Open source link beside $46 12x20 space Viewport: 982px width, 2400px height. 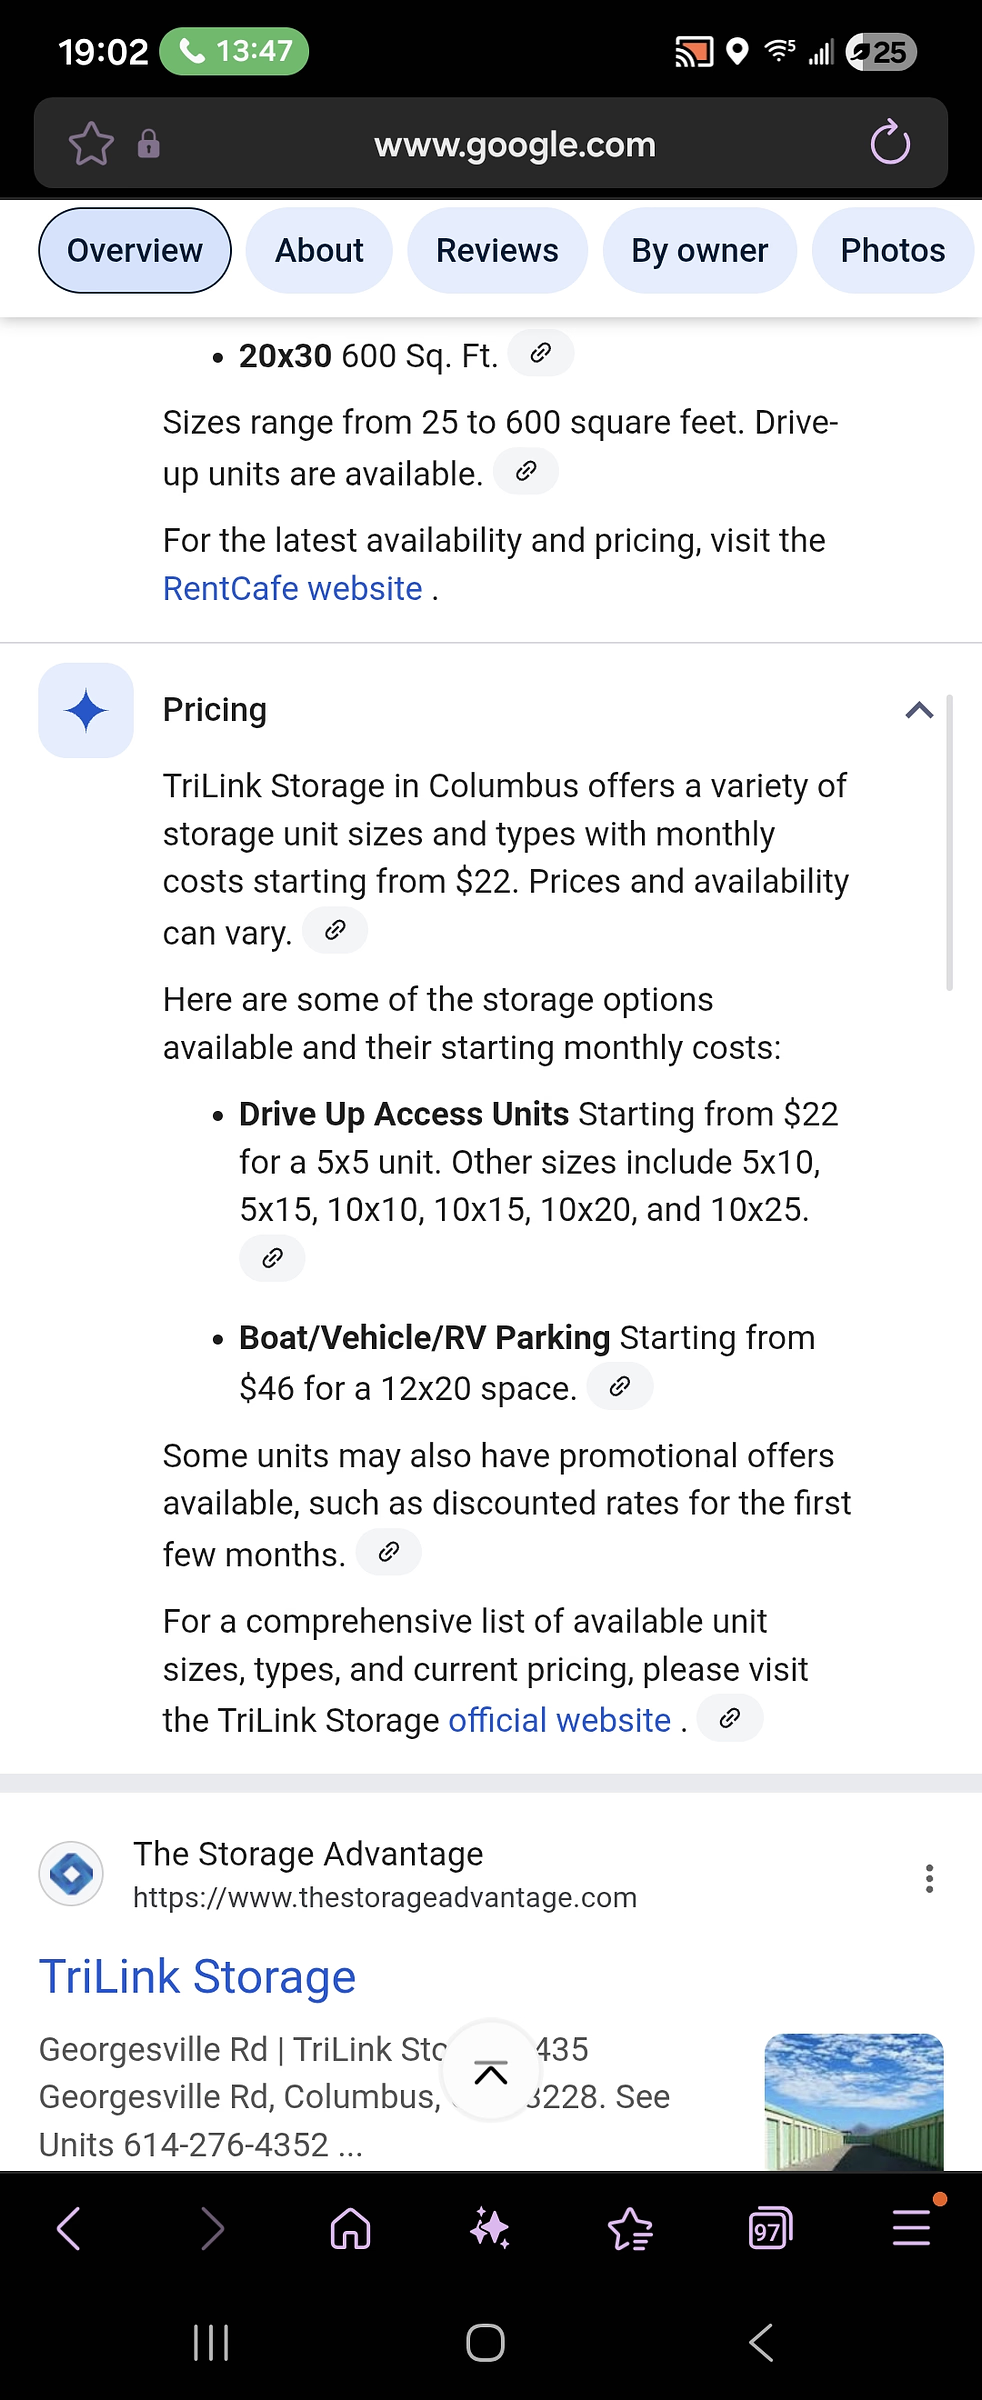[620, 1387]
